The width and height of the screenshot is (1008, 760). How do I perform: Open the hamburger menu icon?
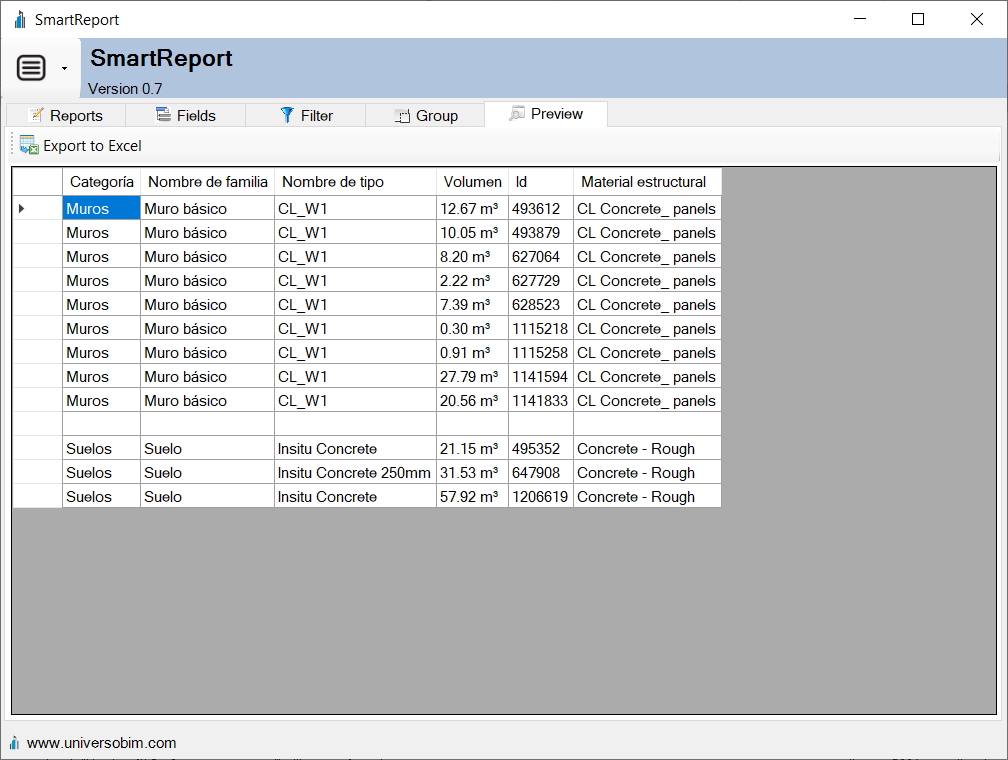click(x=31, y=68)
